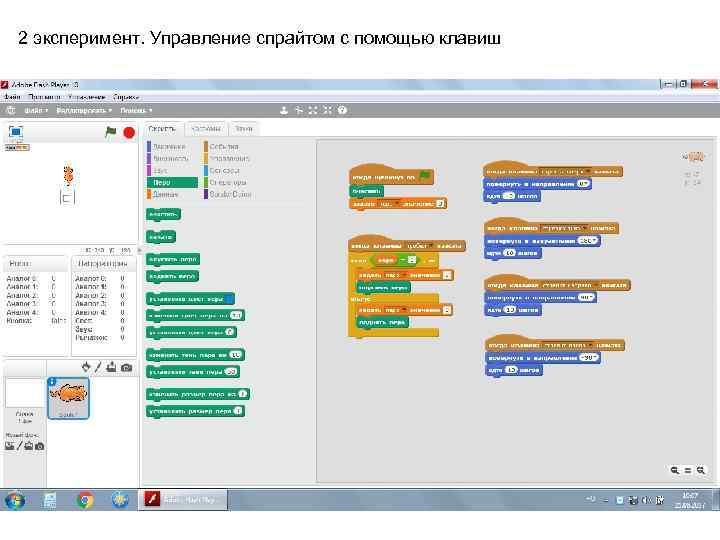This screenshot has height=540, width=720.
Task: Select the Сенсоры block category
Action: click(225, 170)
